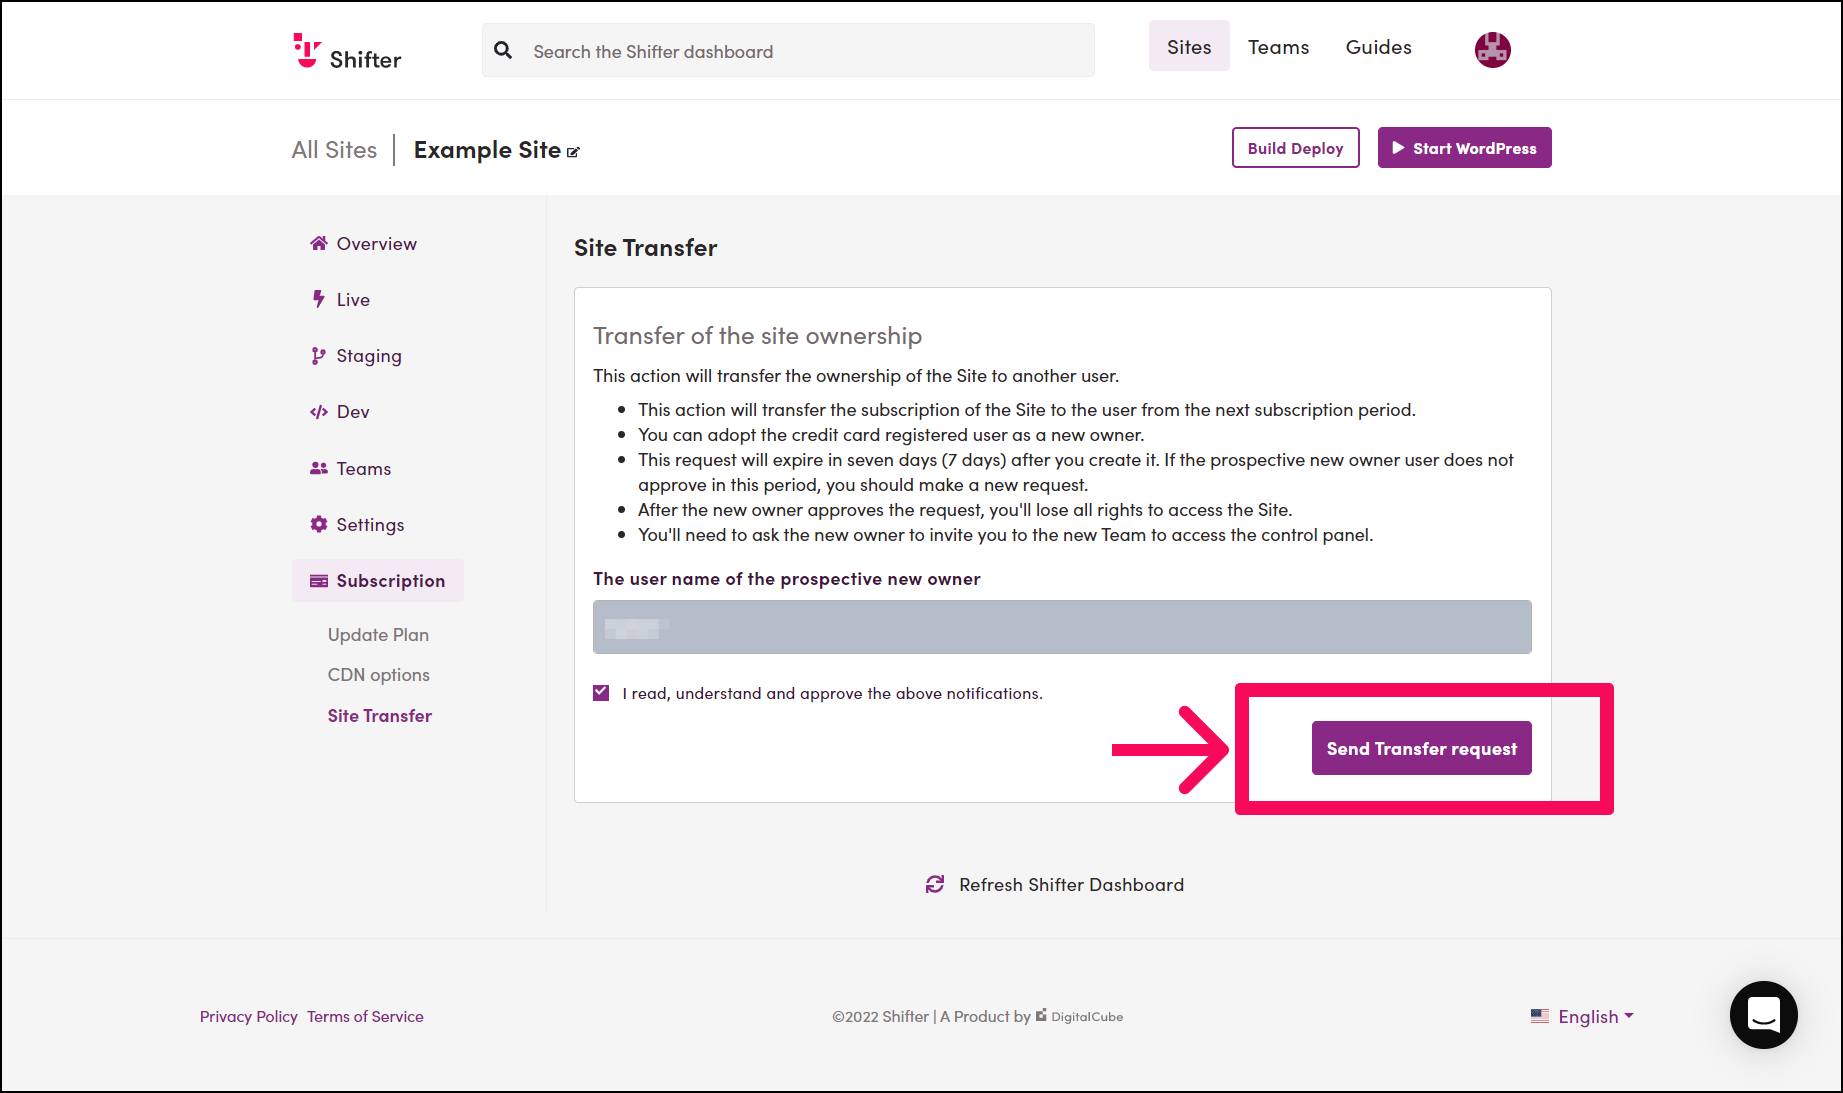Click the edit icon beside Example Site
The image size is (1843, 1093).
click(x=573, y=152)
